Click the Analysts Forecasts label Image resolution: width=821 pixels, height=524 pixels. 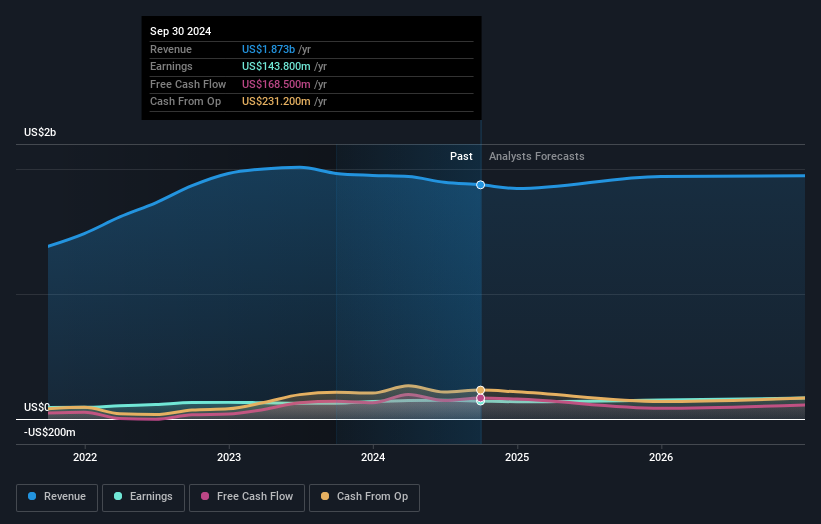point(537,156)
